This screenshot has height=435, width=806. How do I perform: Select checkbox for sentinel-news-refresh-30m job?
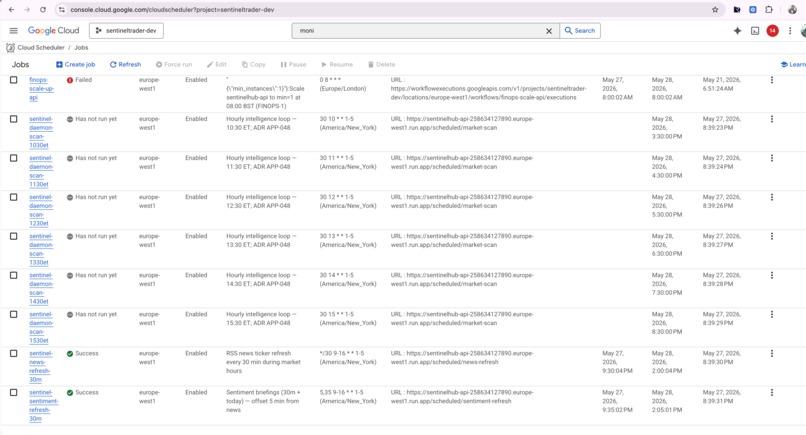(x=13, y=353)
